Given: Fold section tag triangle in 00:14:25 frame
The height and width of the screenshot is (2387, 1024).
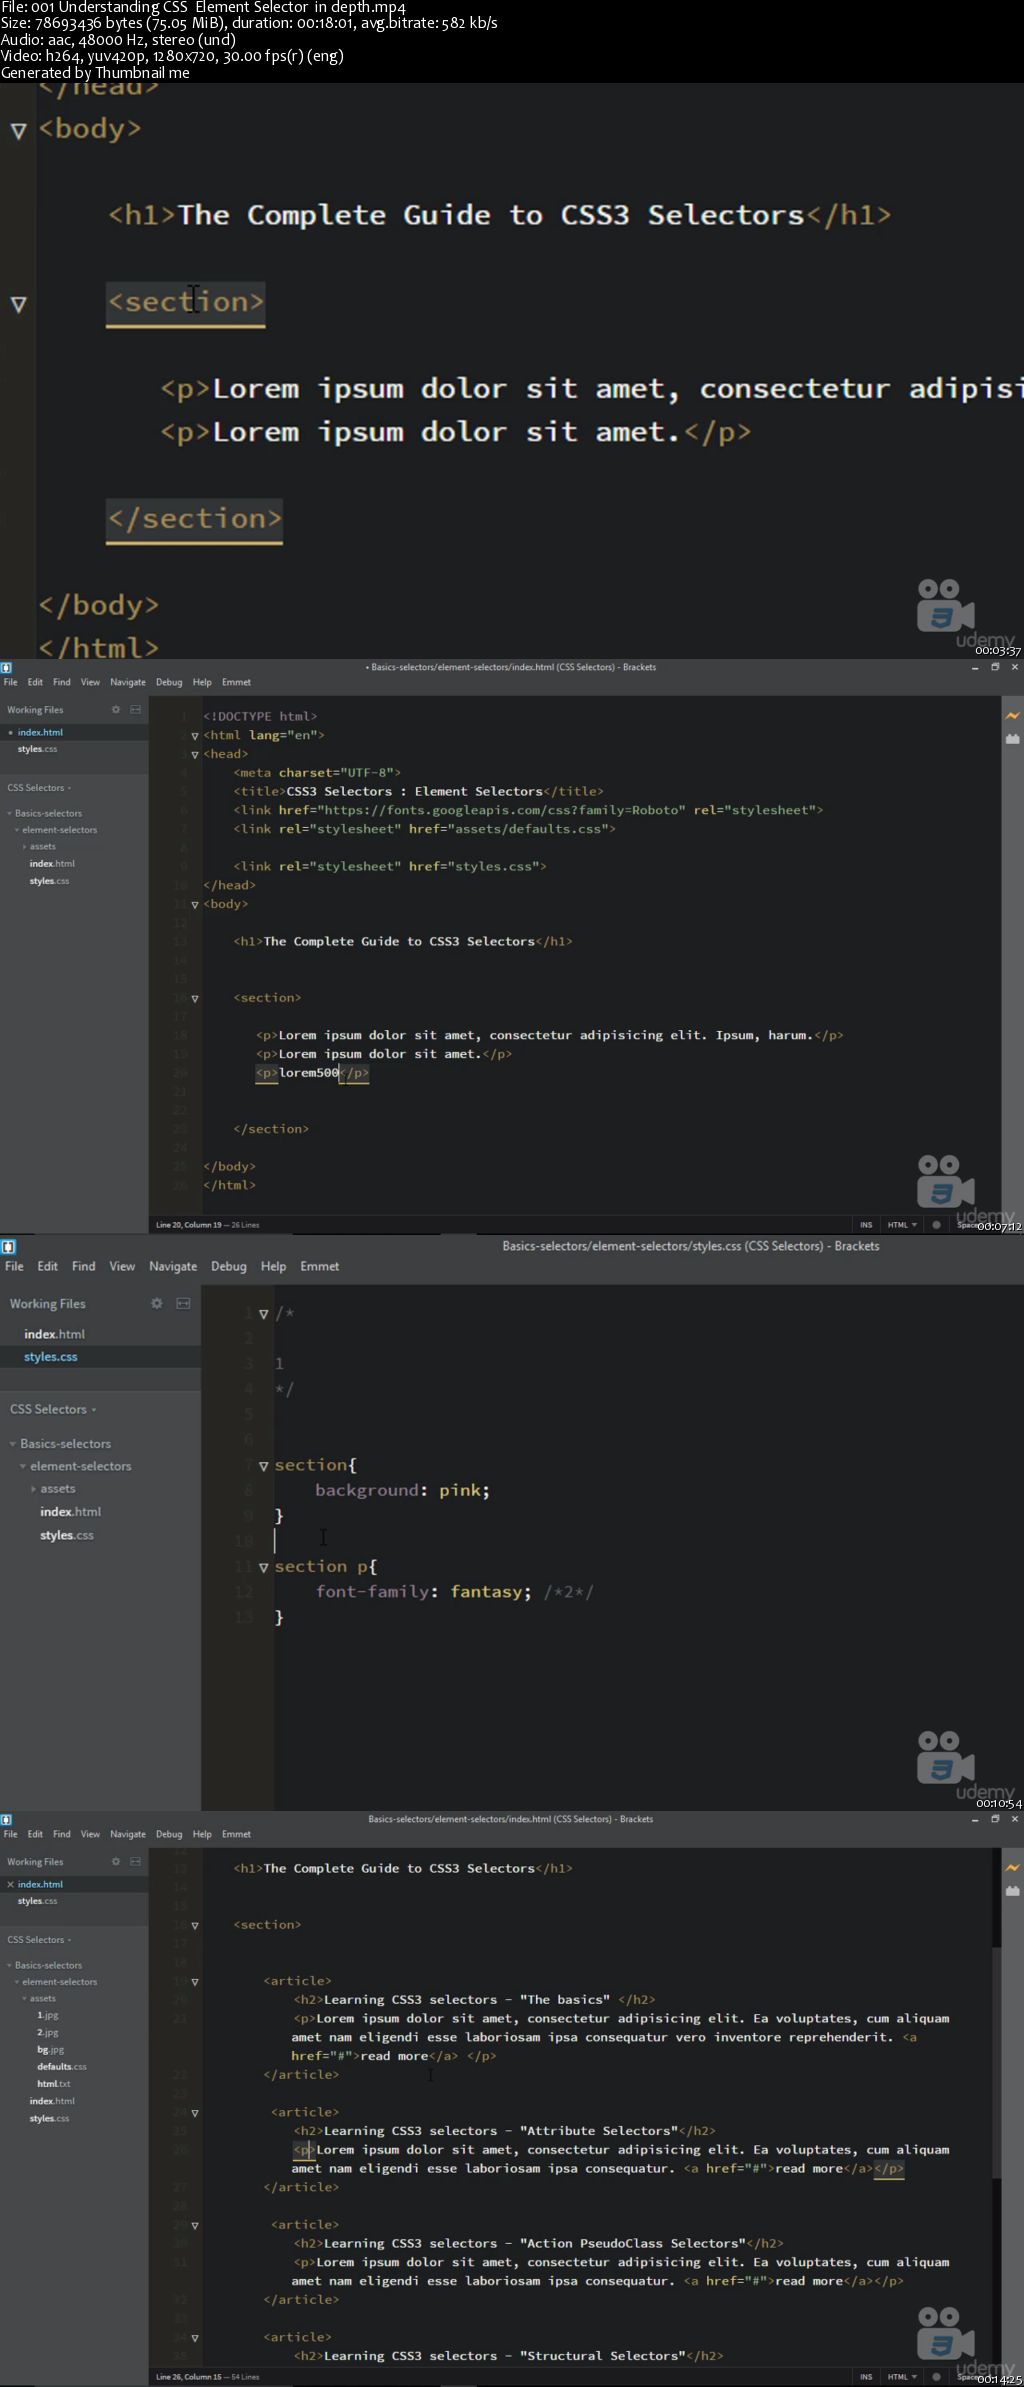Looking at the screenshot, I should [x=195, y=1925].
